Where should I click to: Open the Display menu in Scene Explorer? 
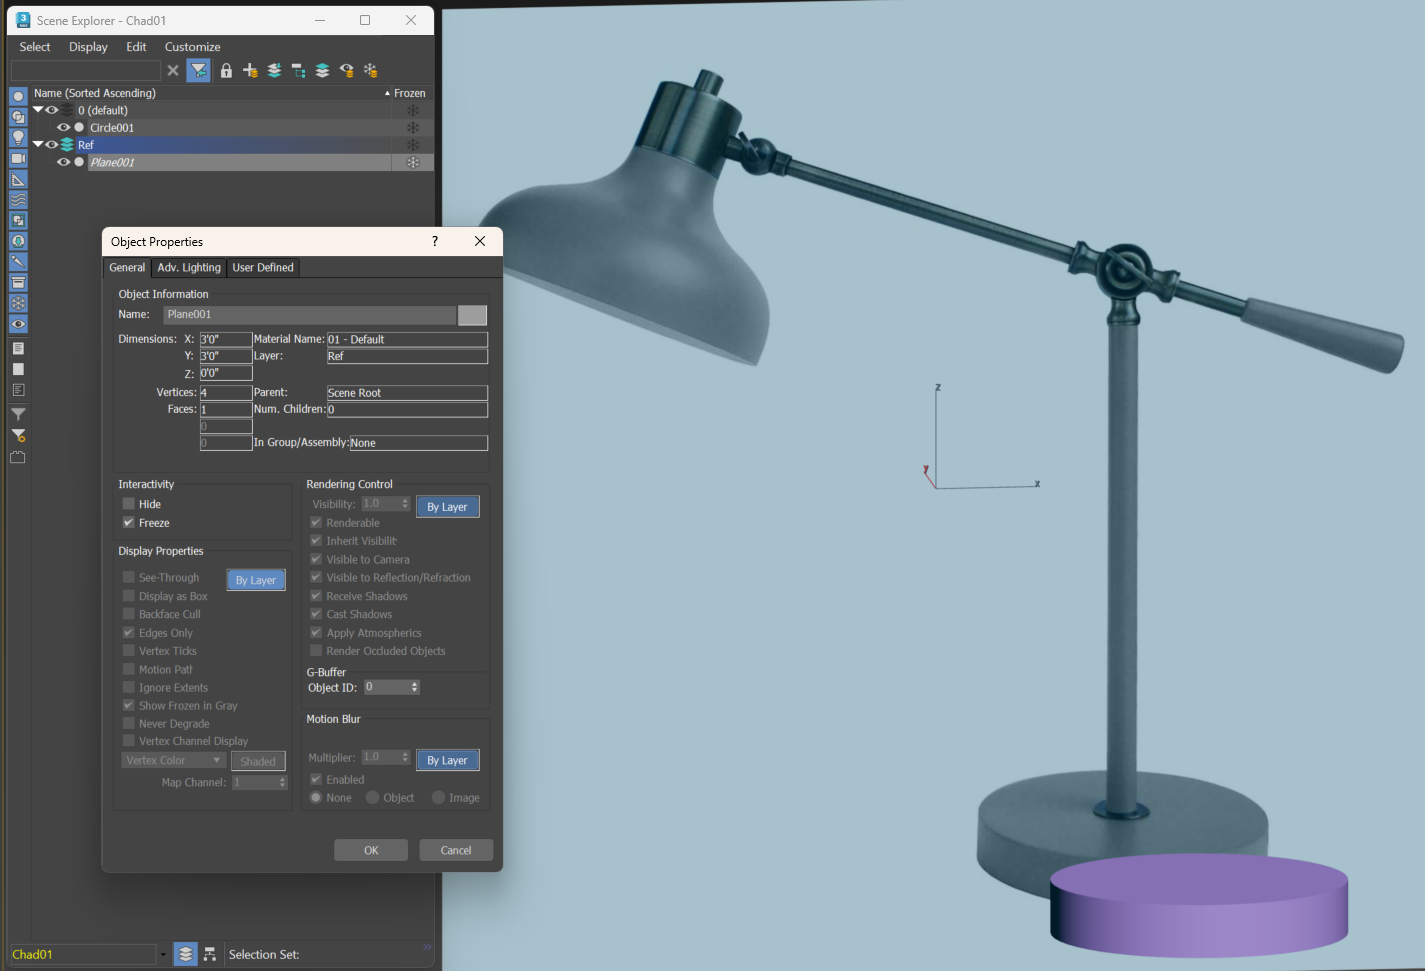88,47
